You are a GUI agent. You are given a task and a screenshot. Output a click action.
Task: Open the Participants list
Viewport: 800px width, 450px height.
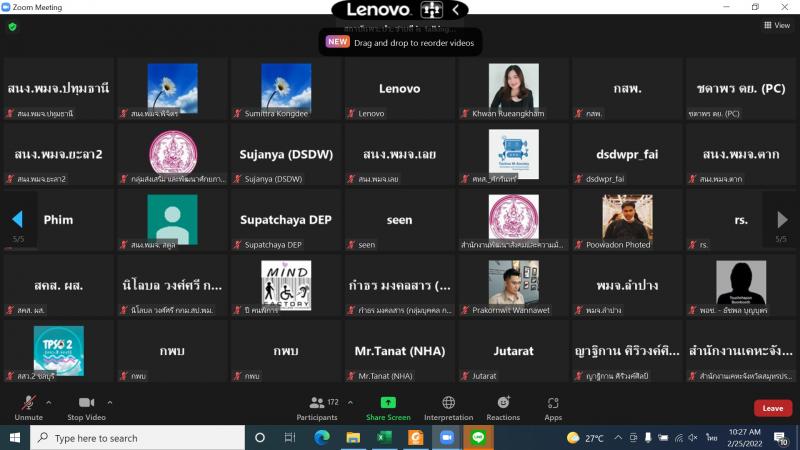[x=317, y=408]
